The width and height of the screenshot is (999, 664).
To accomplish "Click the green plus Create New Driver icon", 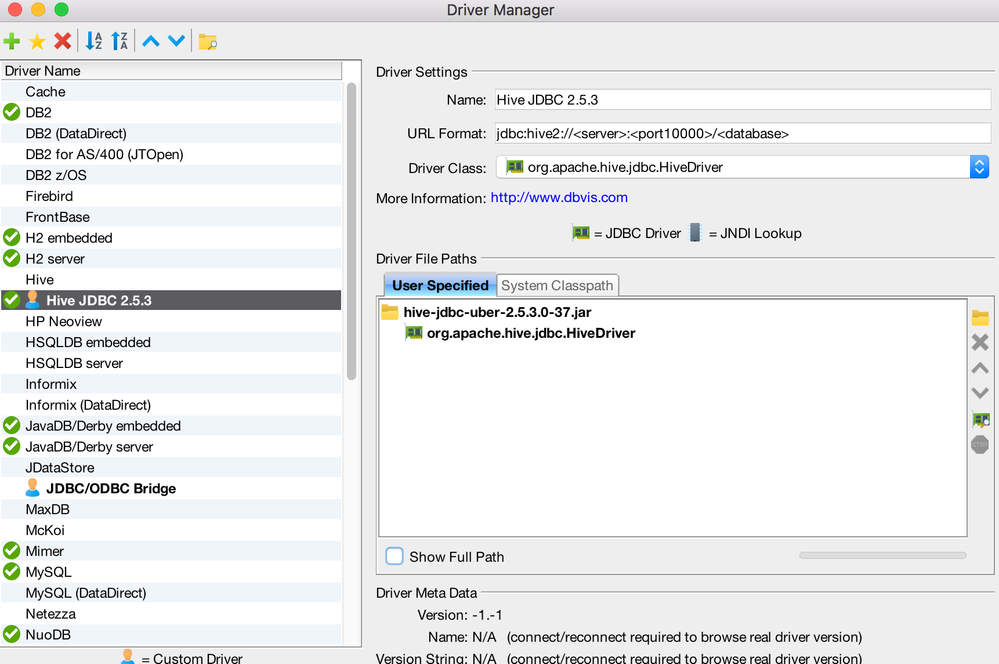I will (11, 41).
